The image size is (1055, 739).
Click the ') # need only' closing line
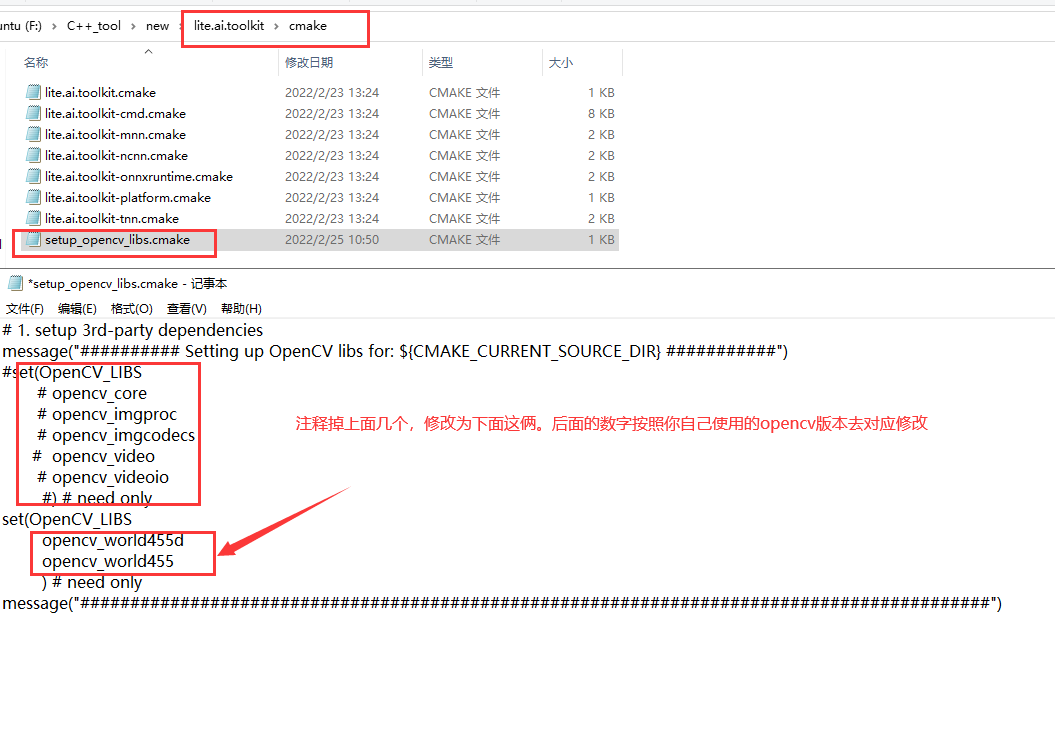[92, 582]
